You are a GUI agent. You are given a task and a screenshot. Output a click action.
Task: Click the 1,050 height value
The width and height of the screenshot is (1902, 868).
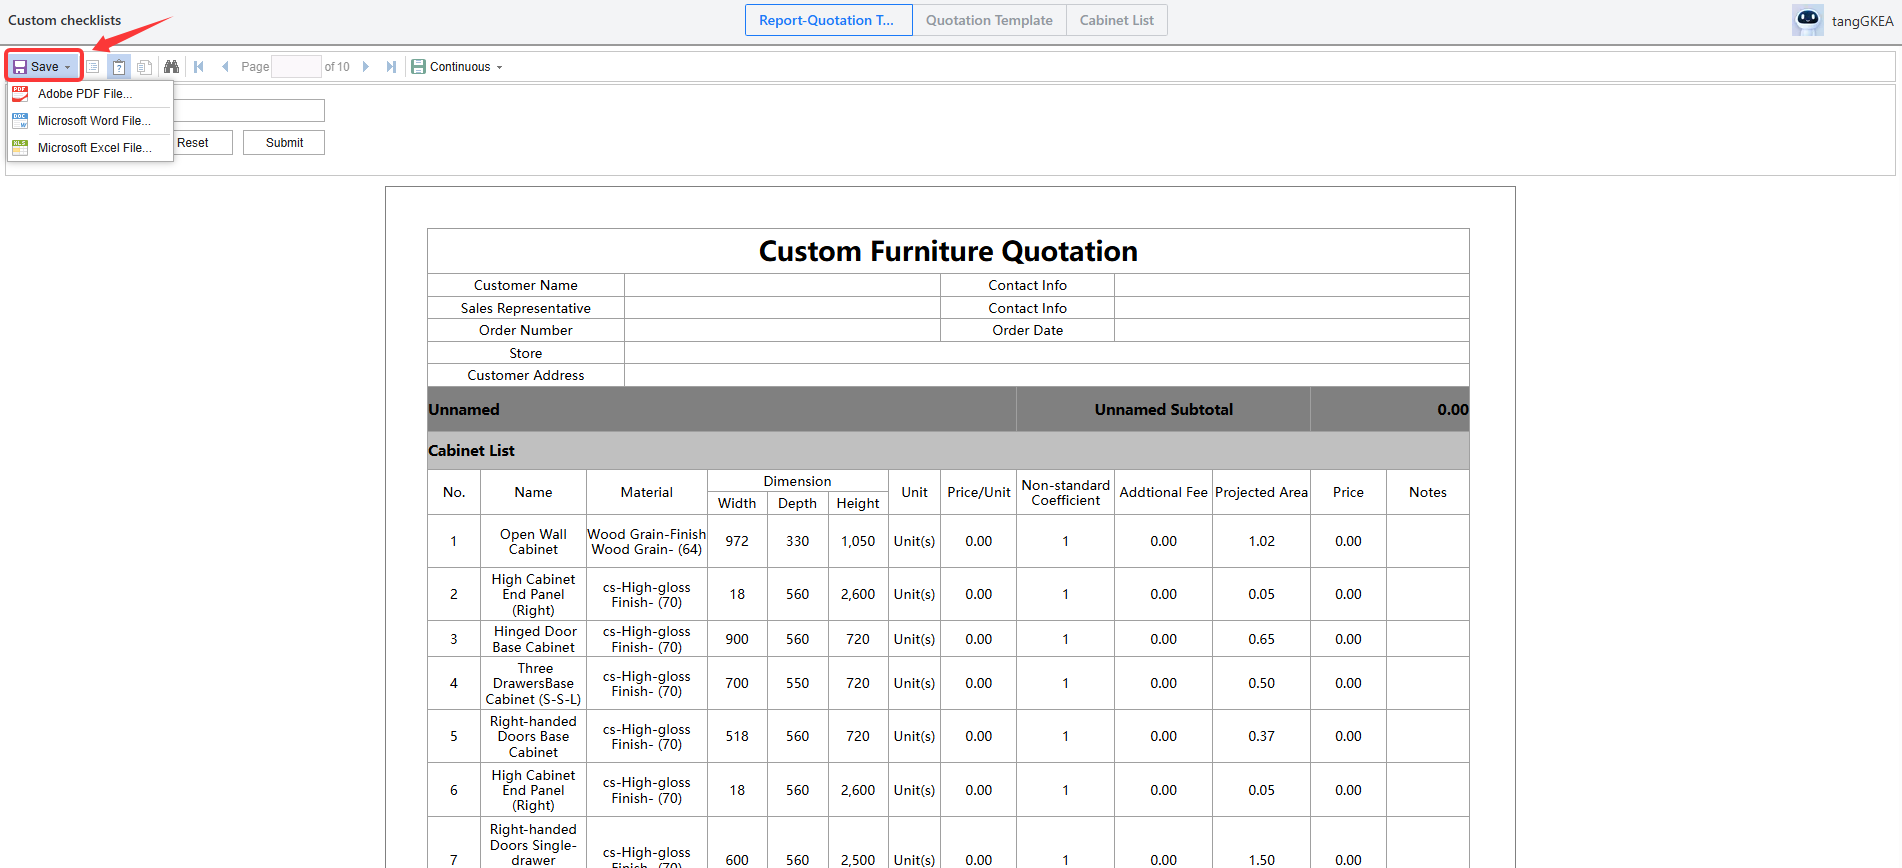point(858,541)
